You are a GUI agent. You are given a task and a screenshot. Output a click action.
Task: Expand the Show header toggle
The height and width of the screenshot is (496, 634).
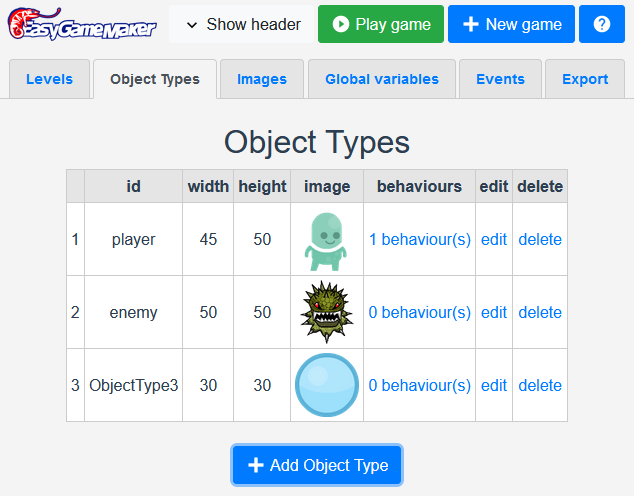click(242, 24)
